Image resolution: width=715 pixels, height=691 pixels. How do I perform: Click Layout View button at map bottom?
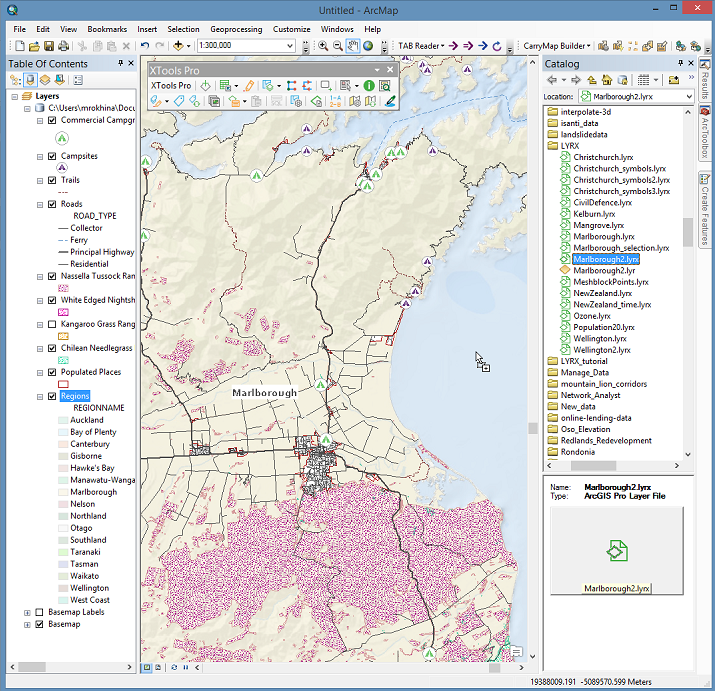click(158, 667)
